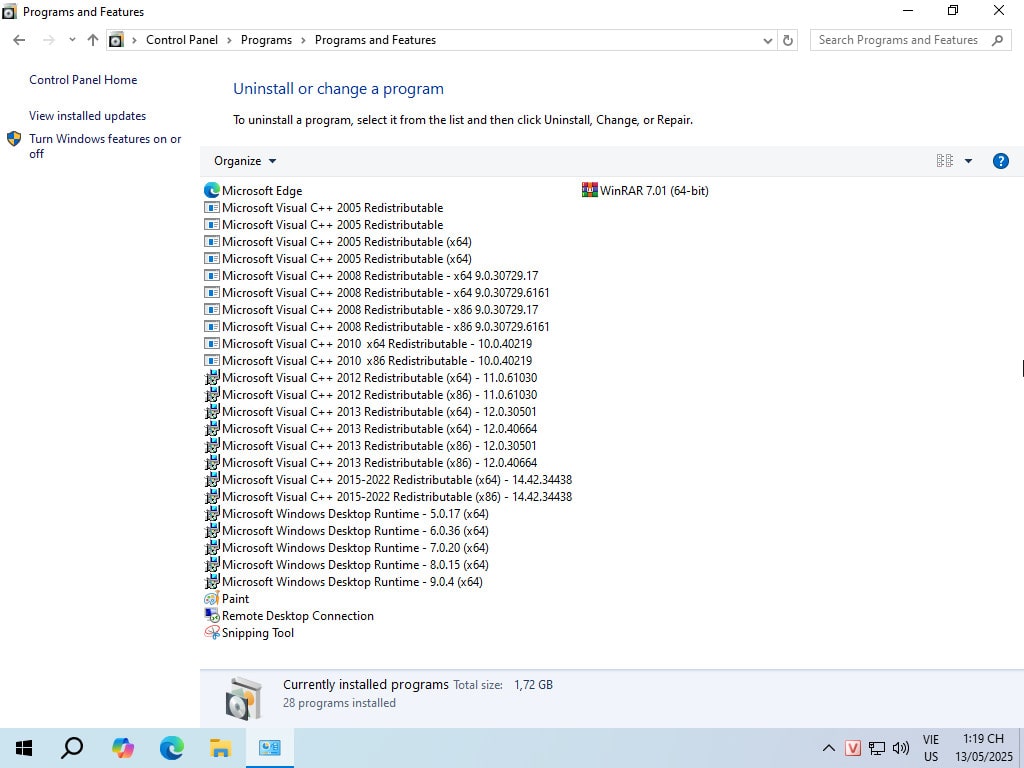Click the taskbar clock and date
This screenshot has width=1024, height=768.
click(x=984, y=748)
